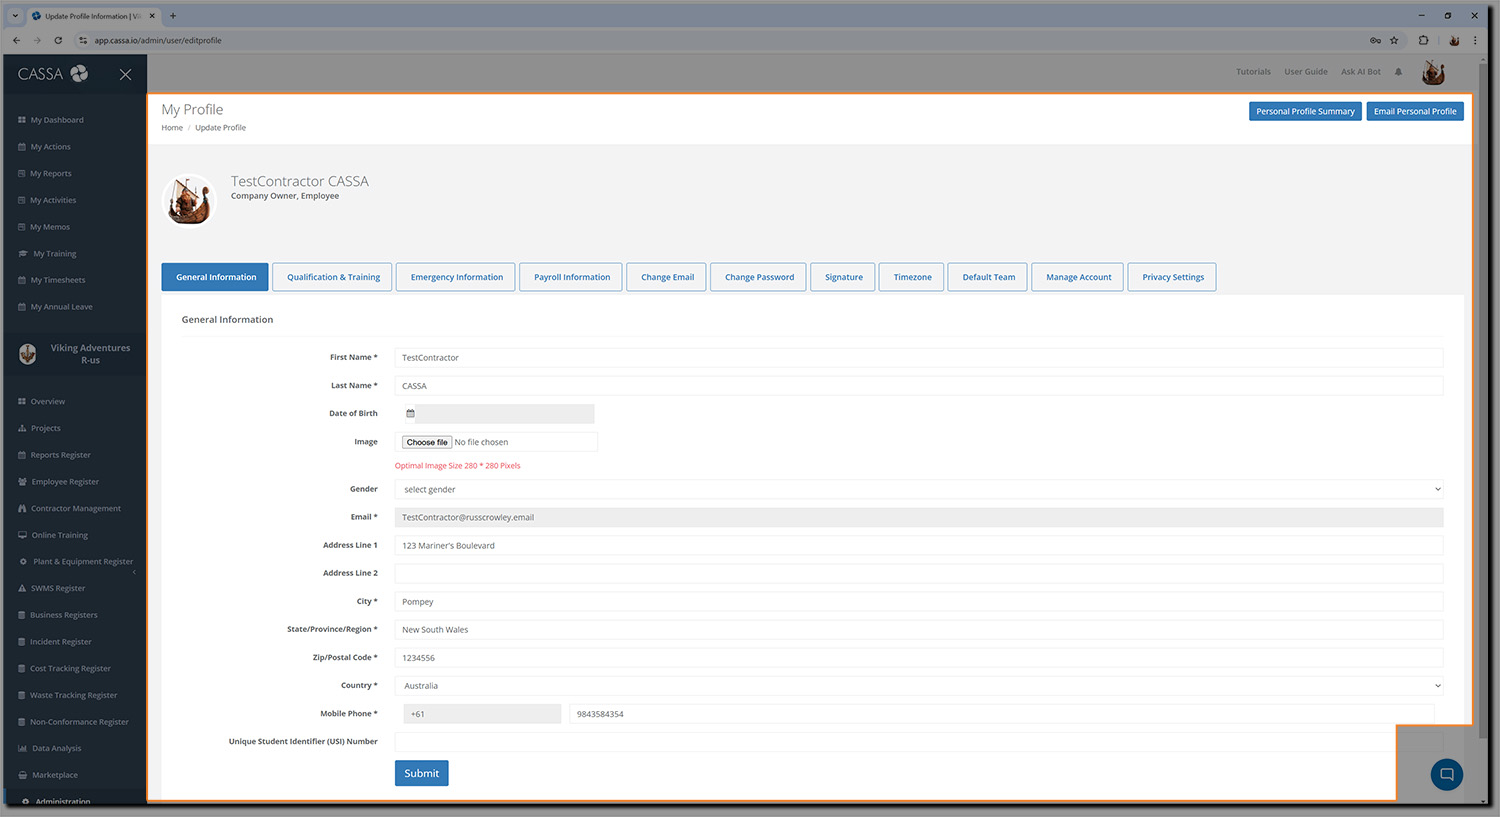This screenshot has width=1500, height=817.
Task: Open the browser extensions puzzle icon
Action: [1423, 40]
